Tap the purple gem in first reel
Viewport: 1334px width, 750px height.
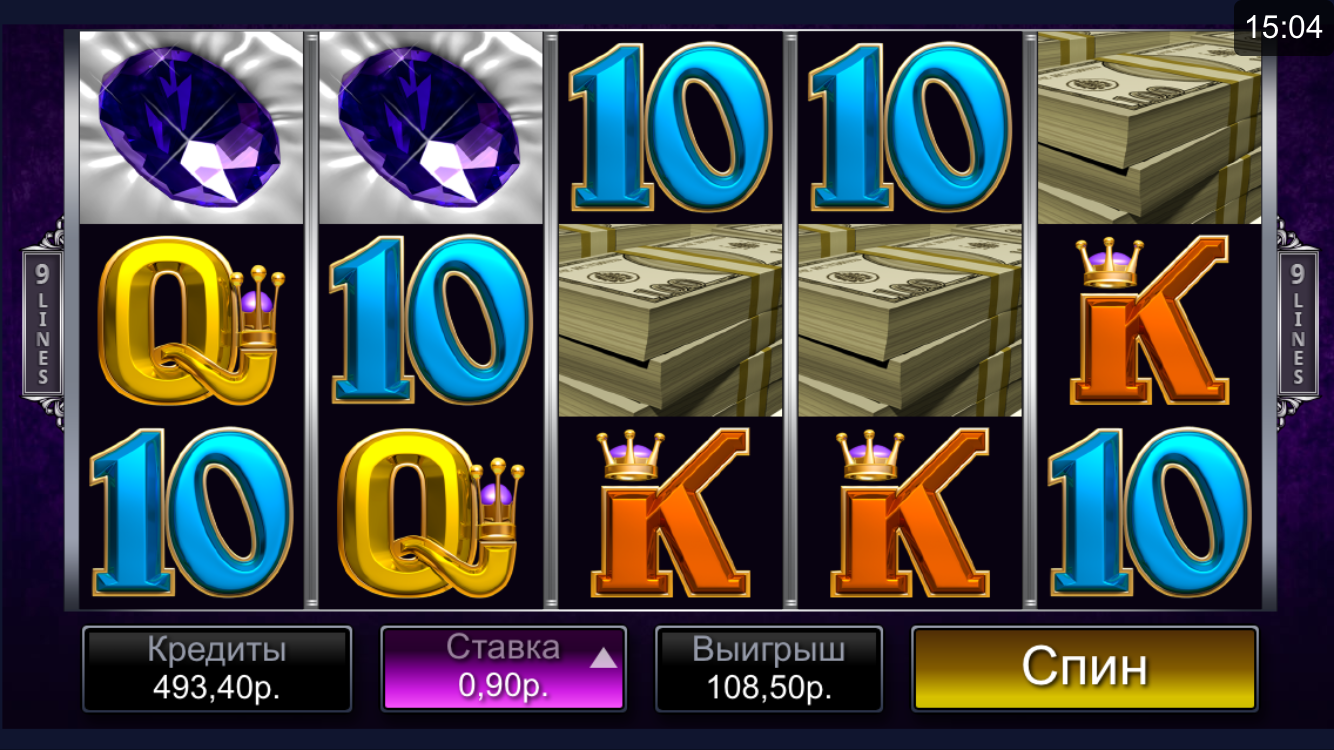(x=191, y=127)
